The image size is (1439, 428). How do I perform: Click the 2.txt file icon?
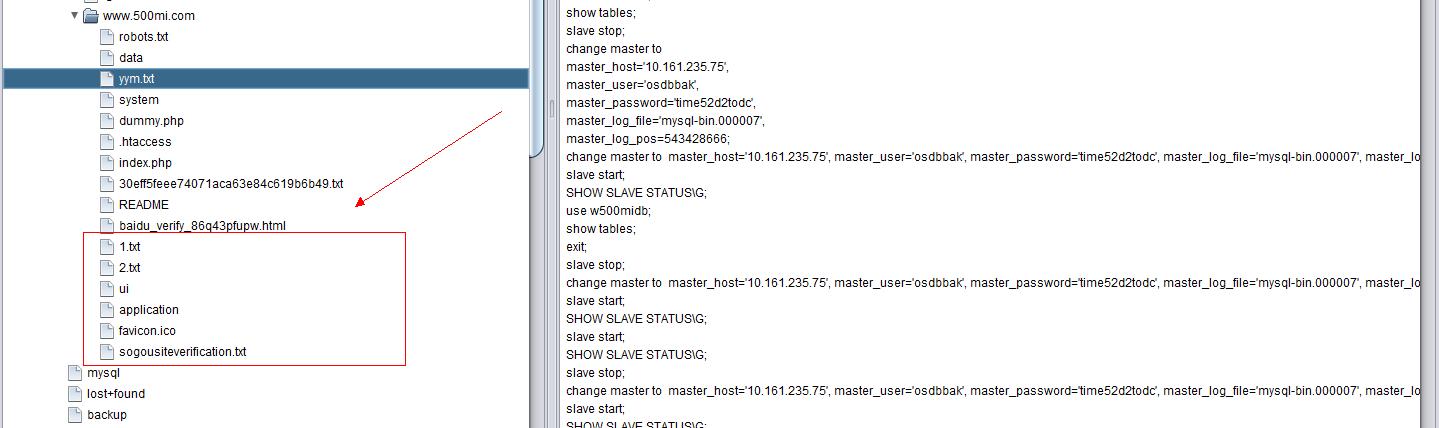pos(107,268)
